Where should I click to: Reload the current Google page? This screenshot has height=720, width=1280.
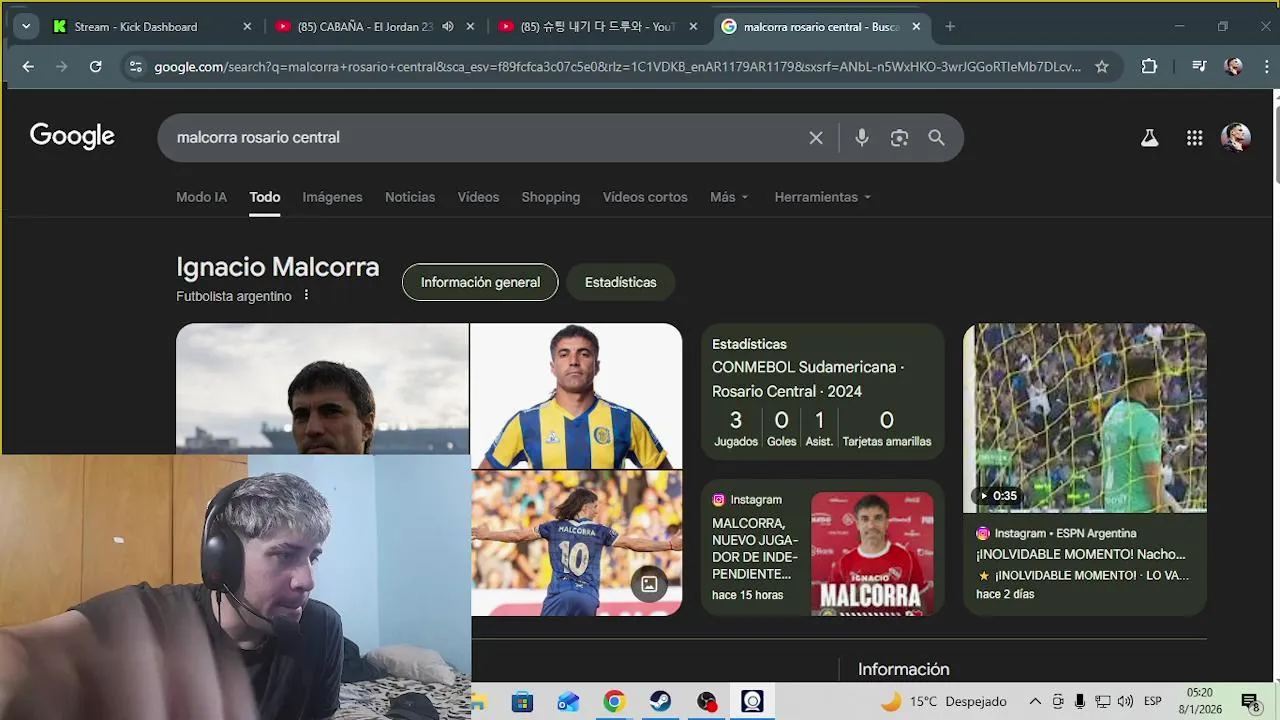pyautogui.click(x=95, y=67)
